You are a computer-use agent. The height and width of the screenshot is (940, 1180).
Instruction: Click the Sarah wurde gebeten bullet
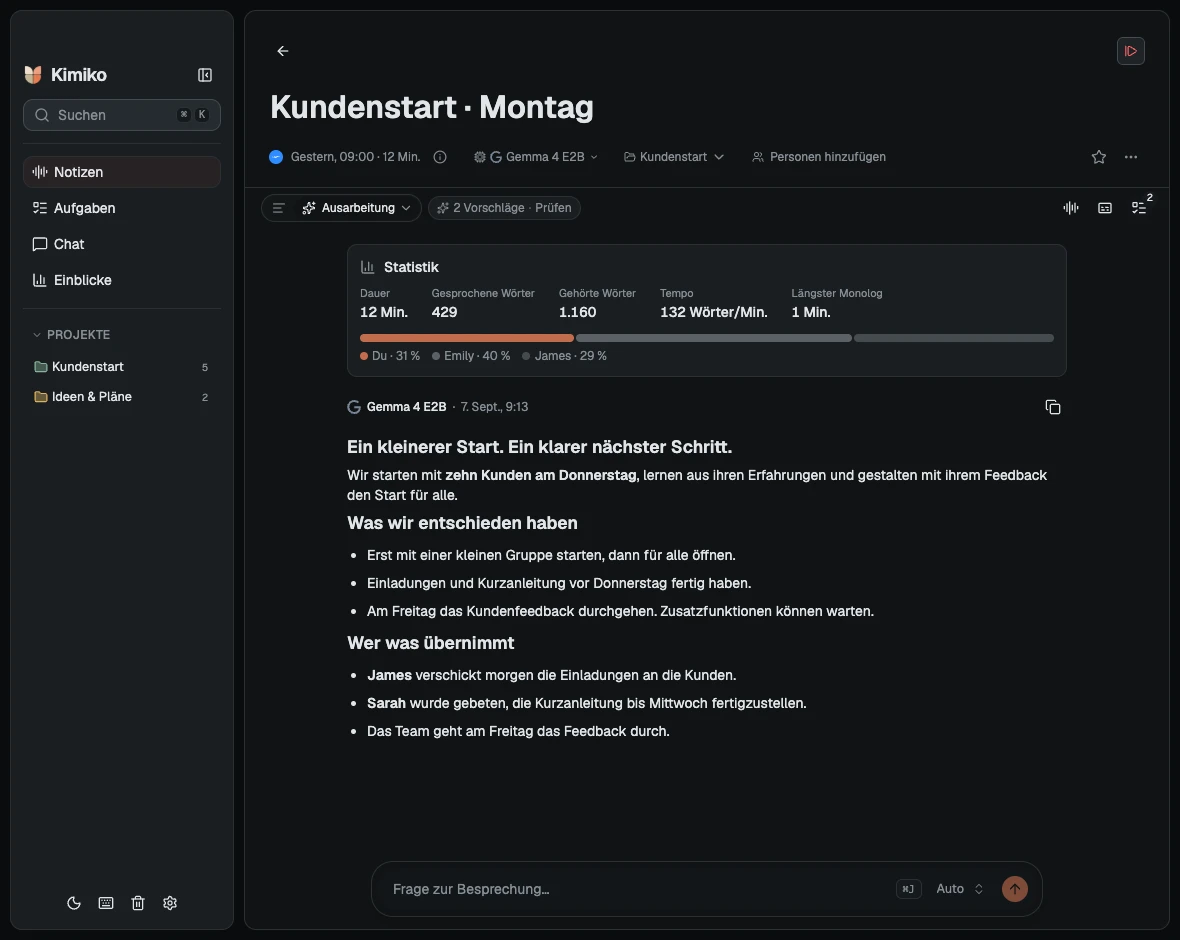(x=586, y=703)
